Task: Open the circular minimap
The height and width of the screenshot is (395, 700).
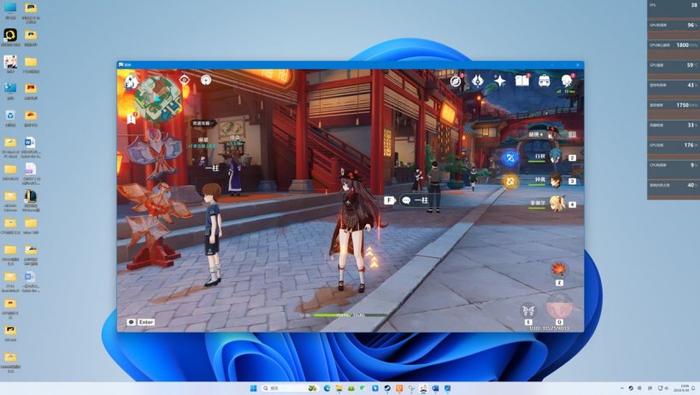Action: (158, 99)
